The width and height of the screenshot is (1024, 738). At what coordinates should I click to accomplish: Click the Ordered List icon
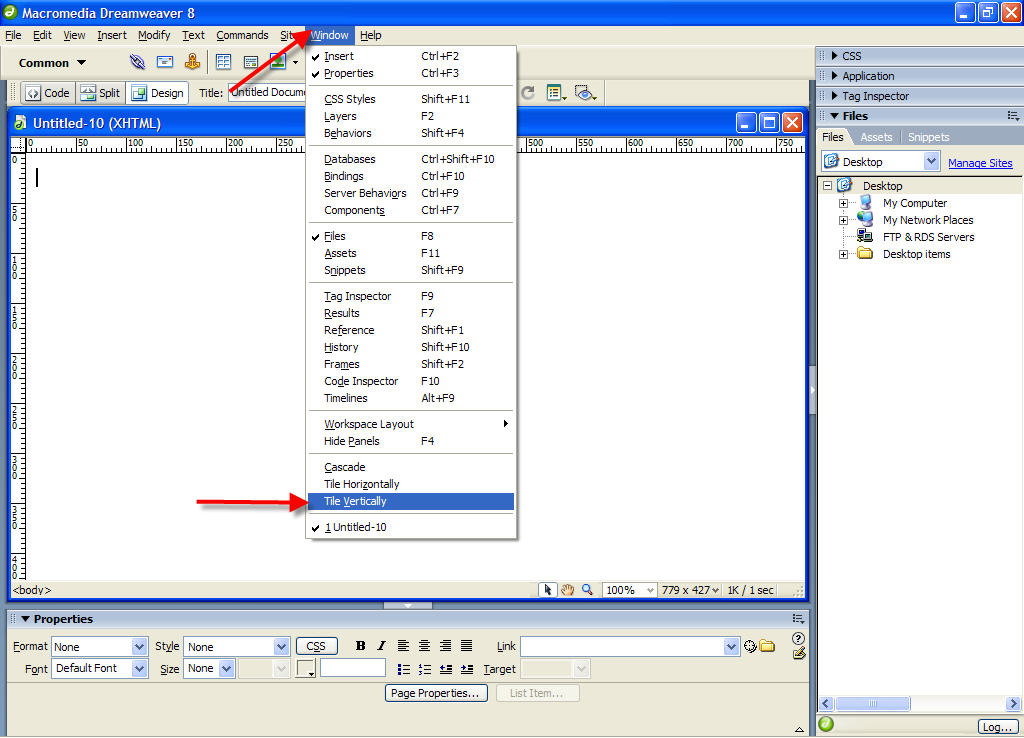click(425, 669)
